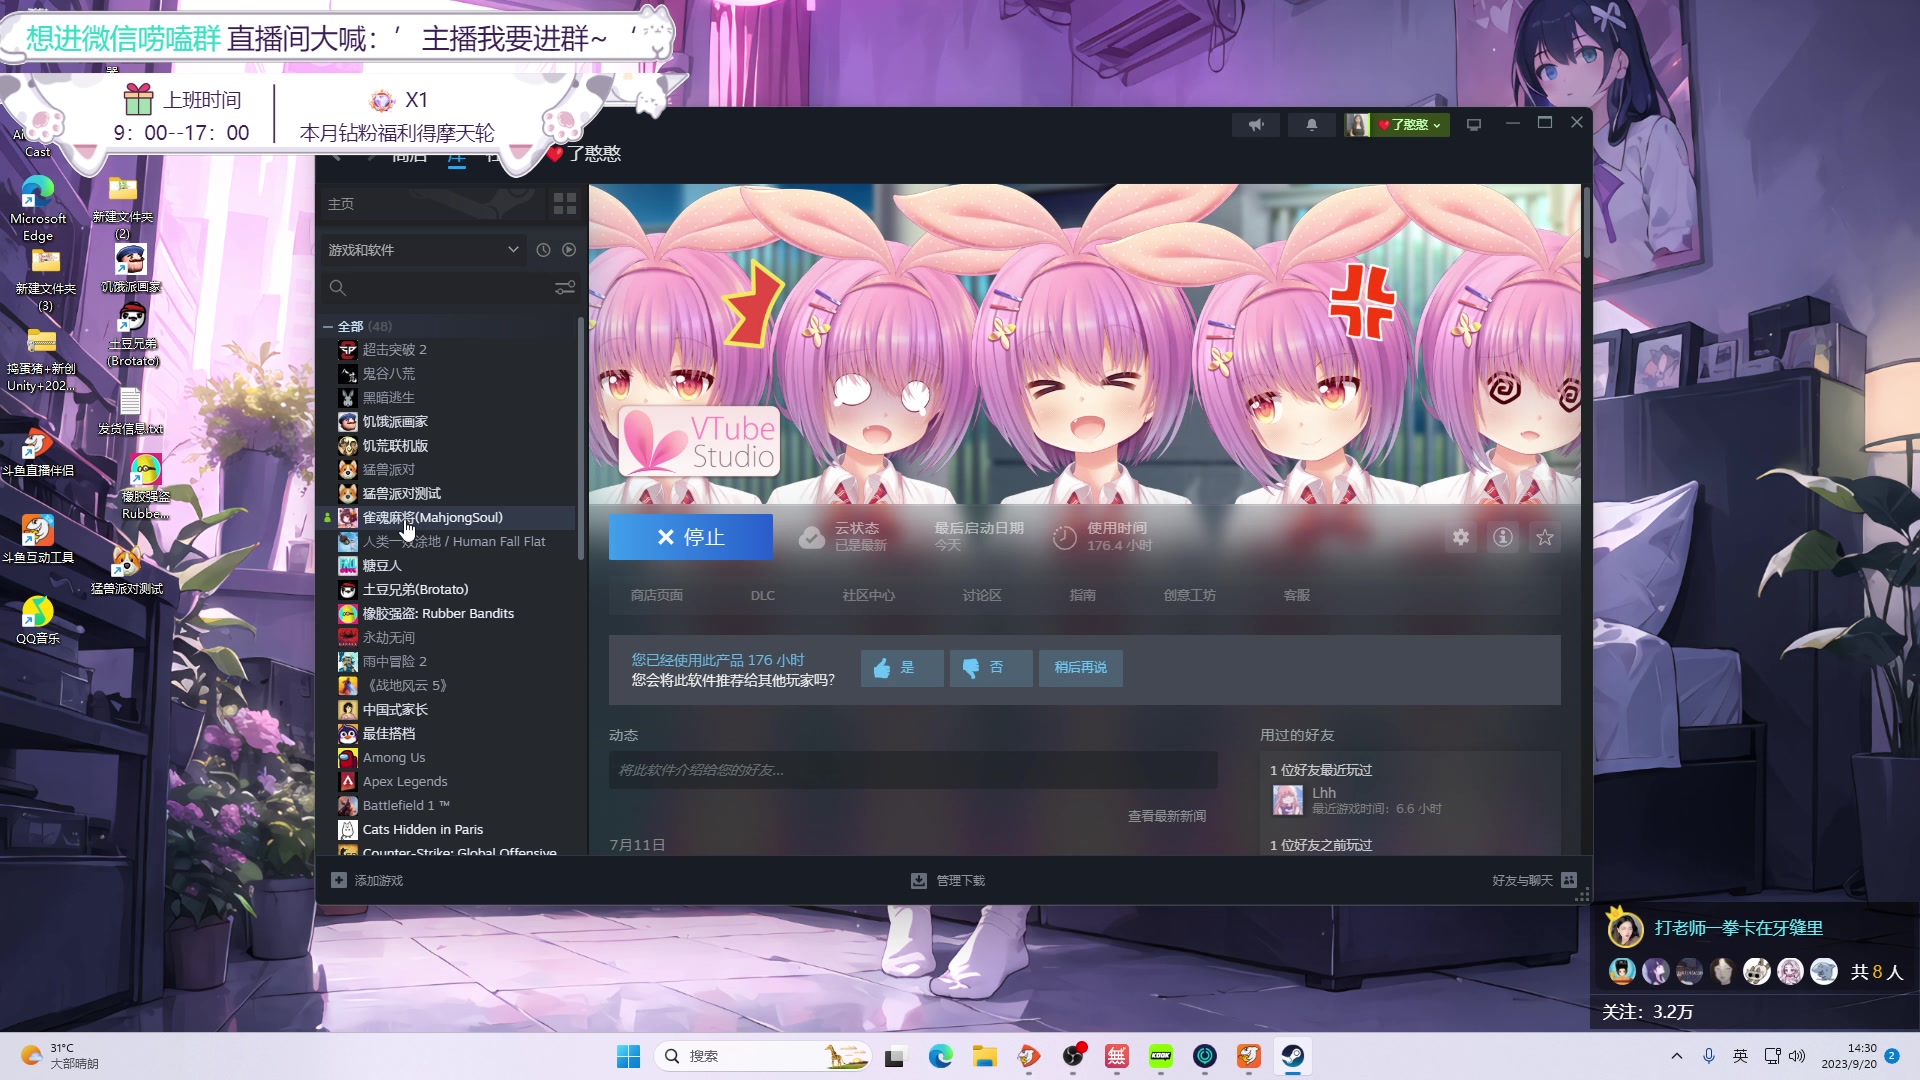The height and width of the screenshot is (1080, 1920).
Task: Stop the running app with 停止 button
Action: pos(690,537)
